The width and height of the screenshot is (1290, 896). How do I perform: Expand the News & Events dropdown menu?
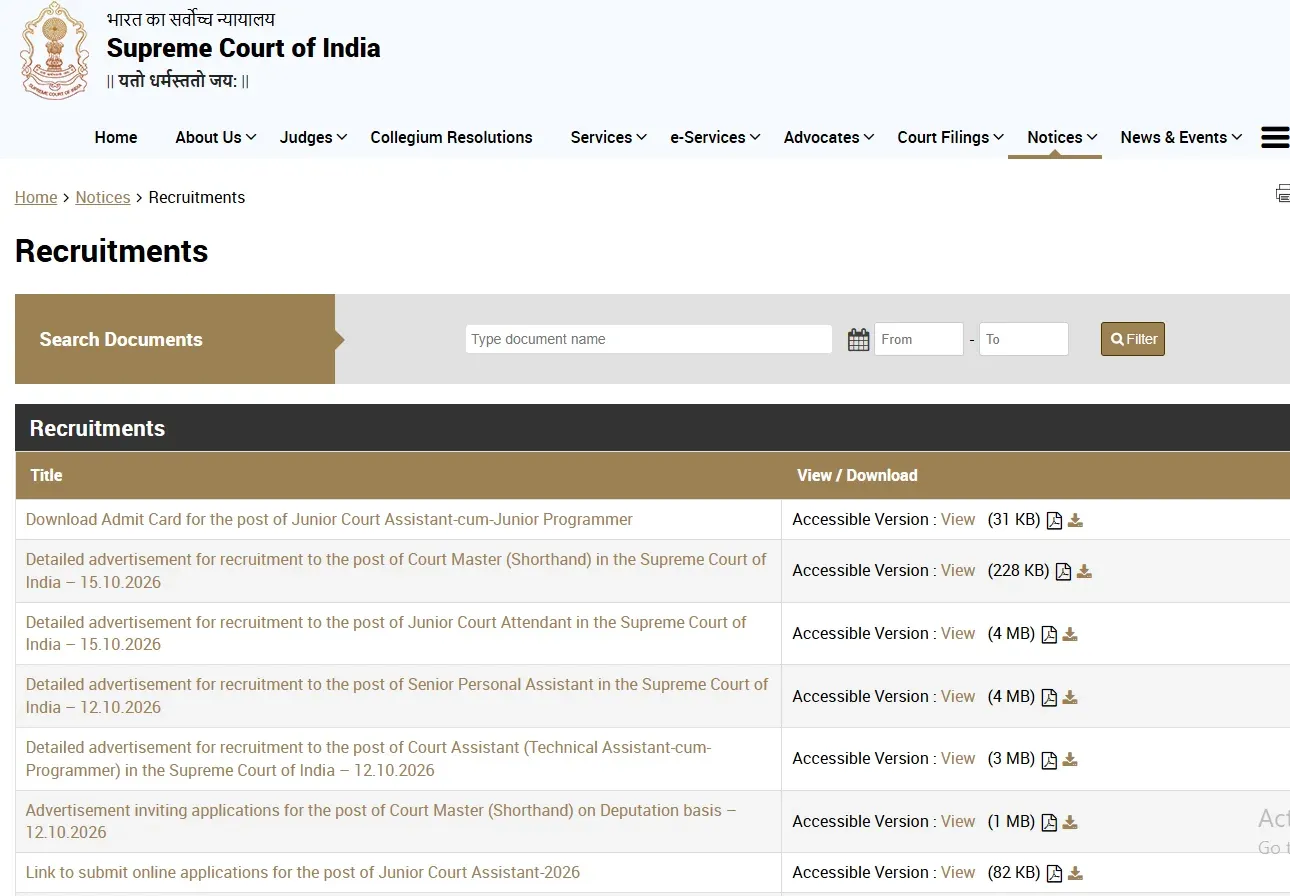[1181, 137]
